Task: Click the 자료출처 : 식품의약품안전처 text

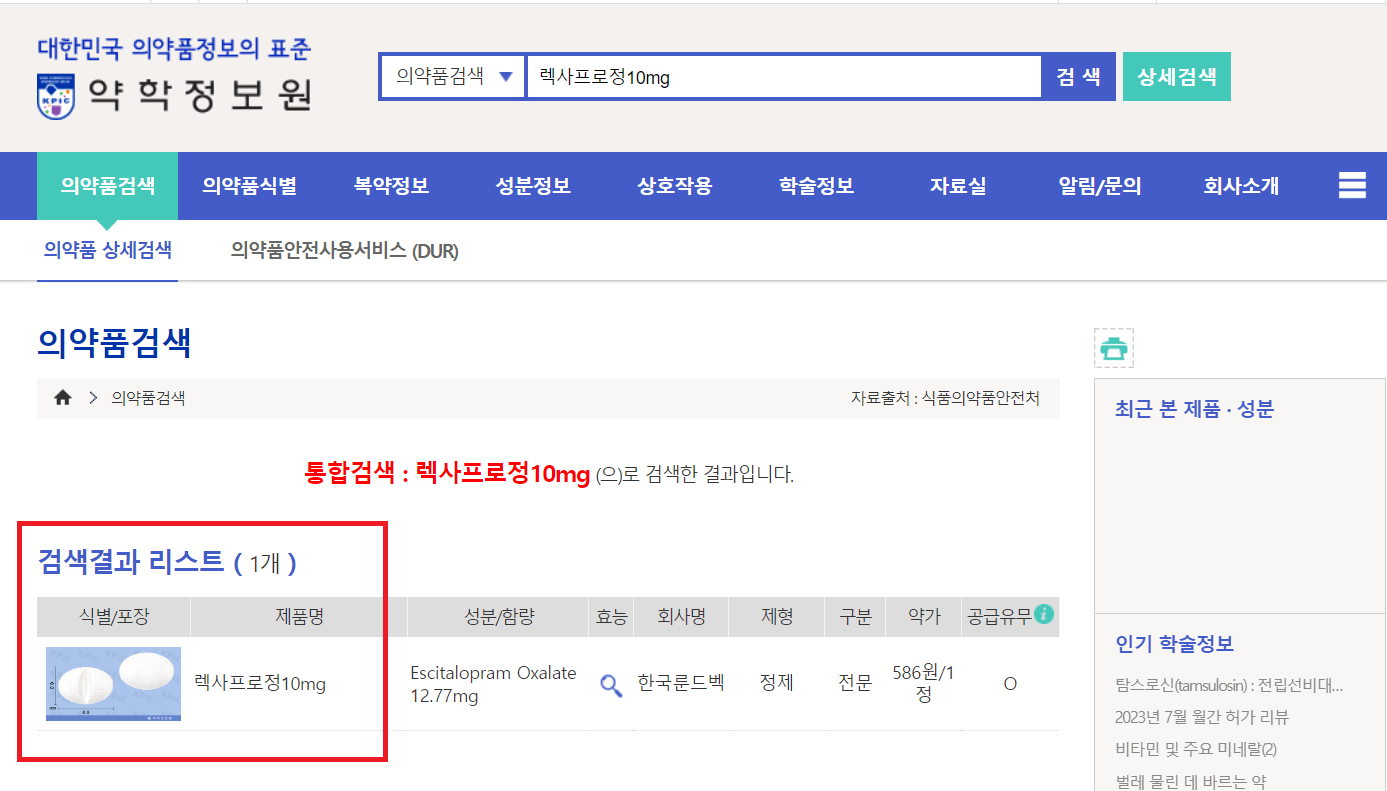Action: 945,398
